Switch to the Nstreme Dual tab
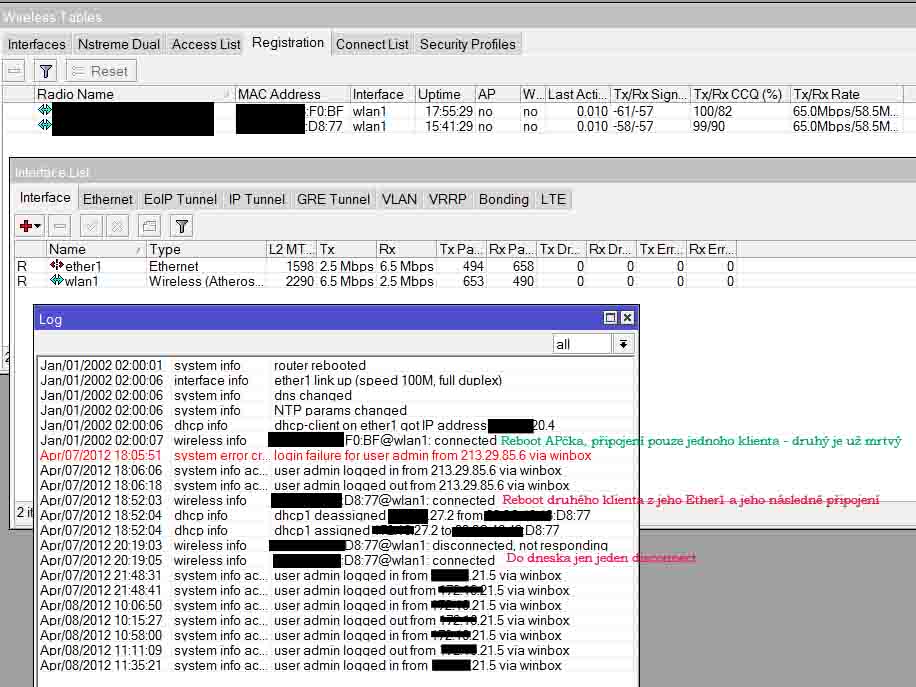This screenshot has width=916, height=687. point(119,44)
